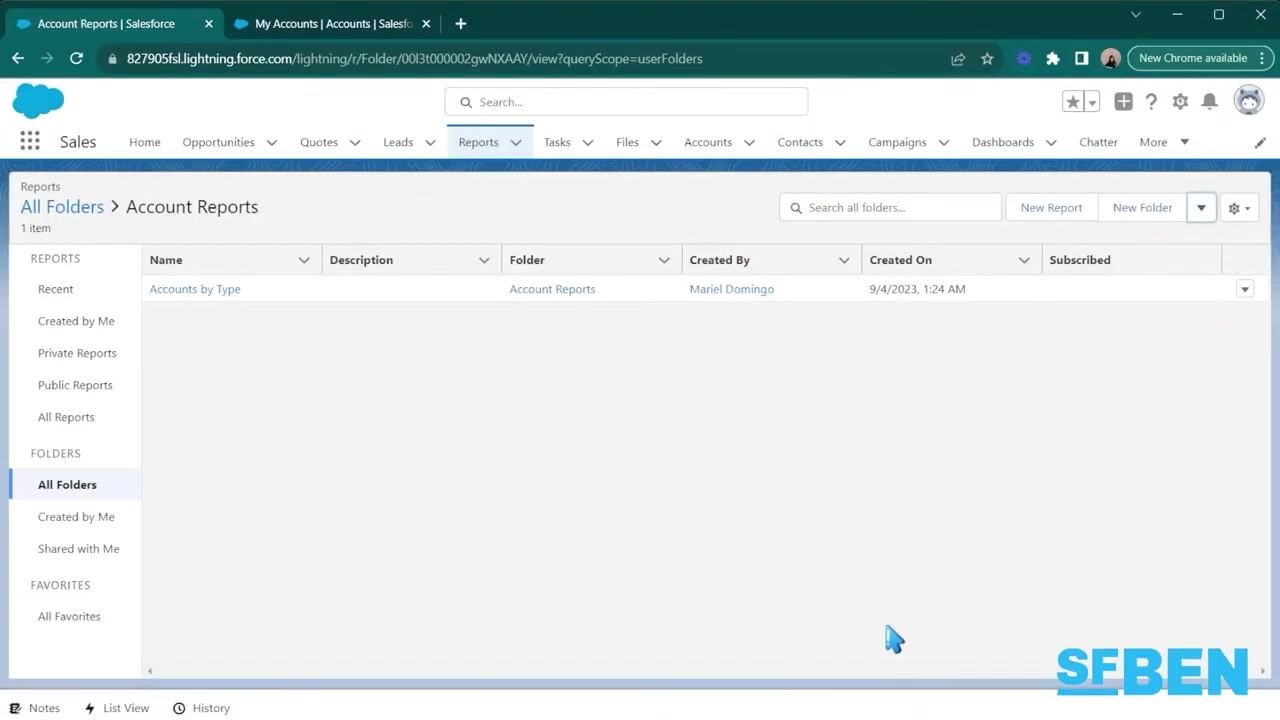Open the Name column sort menu

click(304, 260)
